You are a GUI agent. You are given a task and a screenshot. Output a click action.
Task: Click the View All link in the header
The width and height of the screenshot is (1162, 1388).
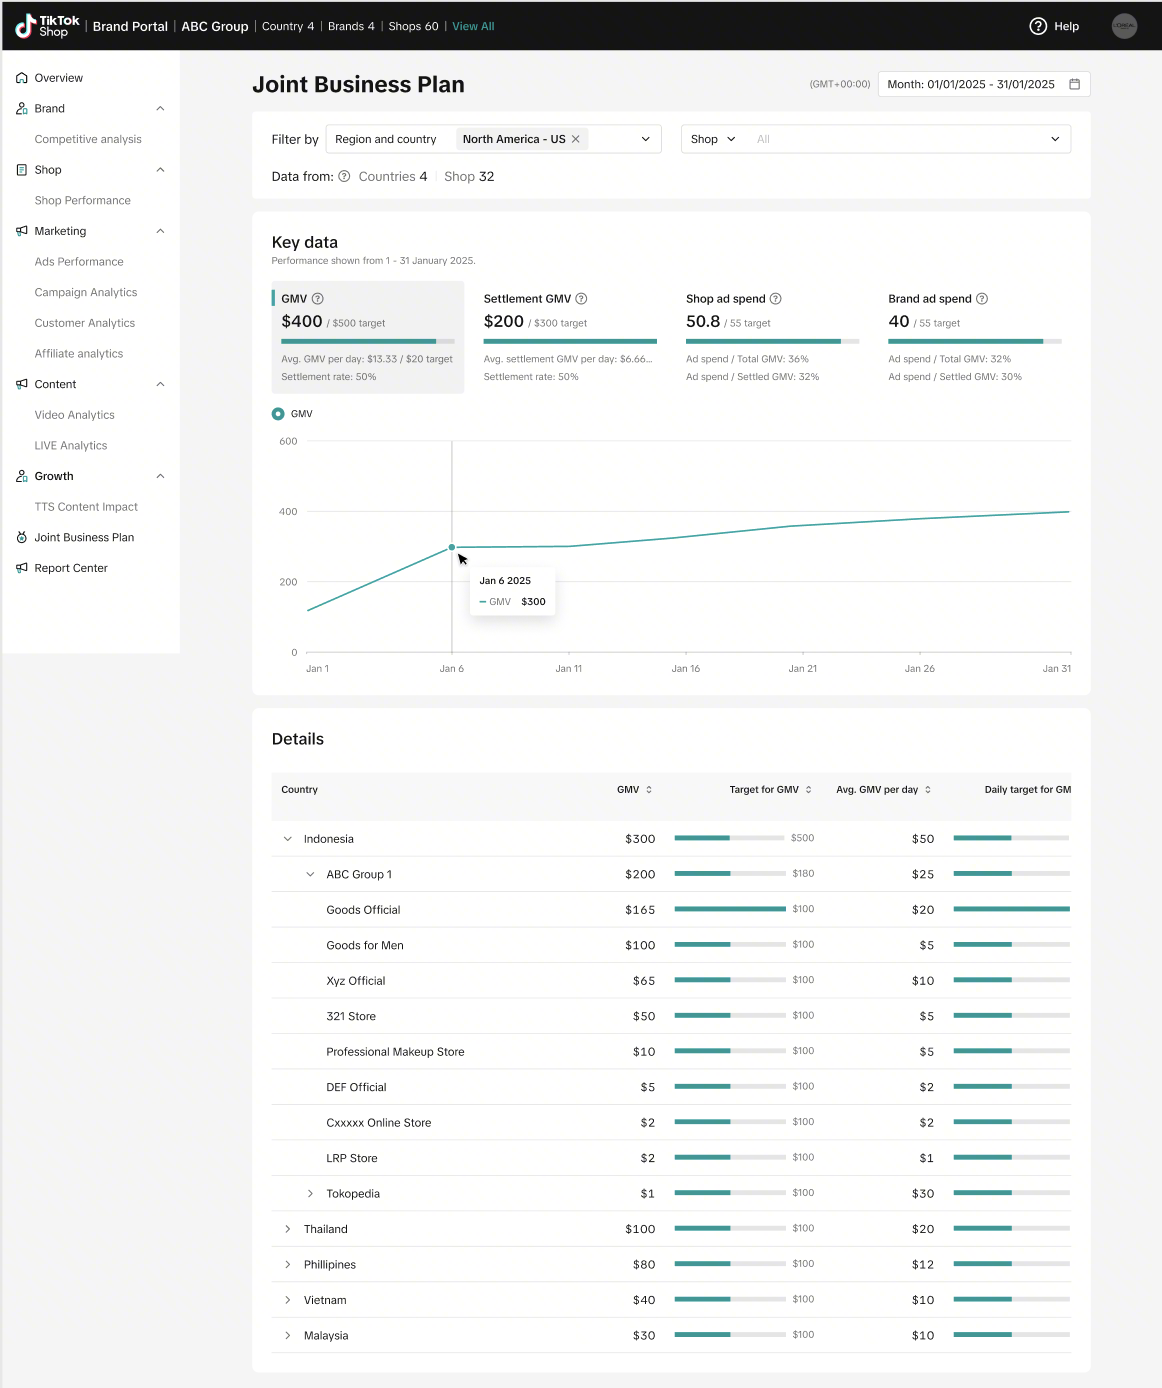473,26
